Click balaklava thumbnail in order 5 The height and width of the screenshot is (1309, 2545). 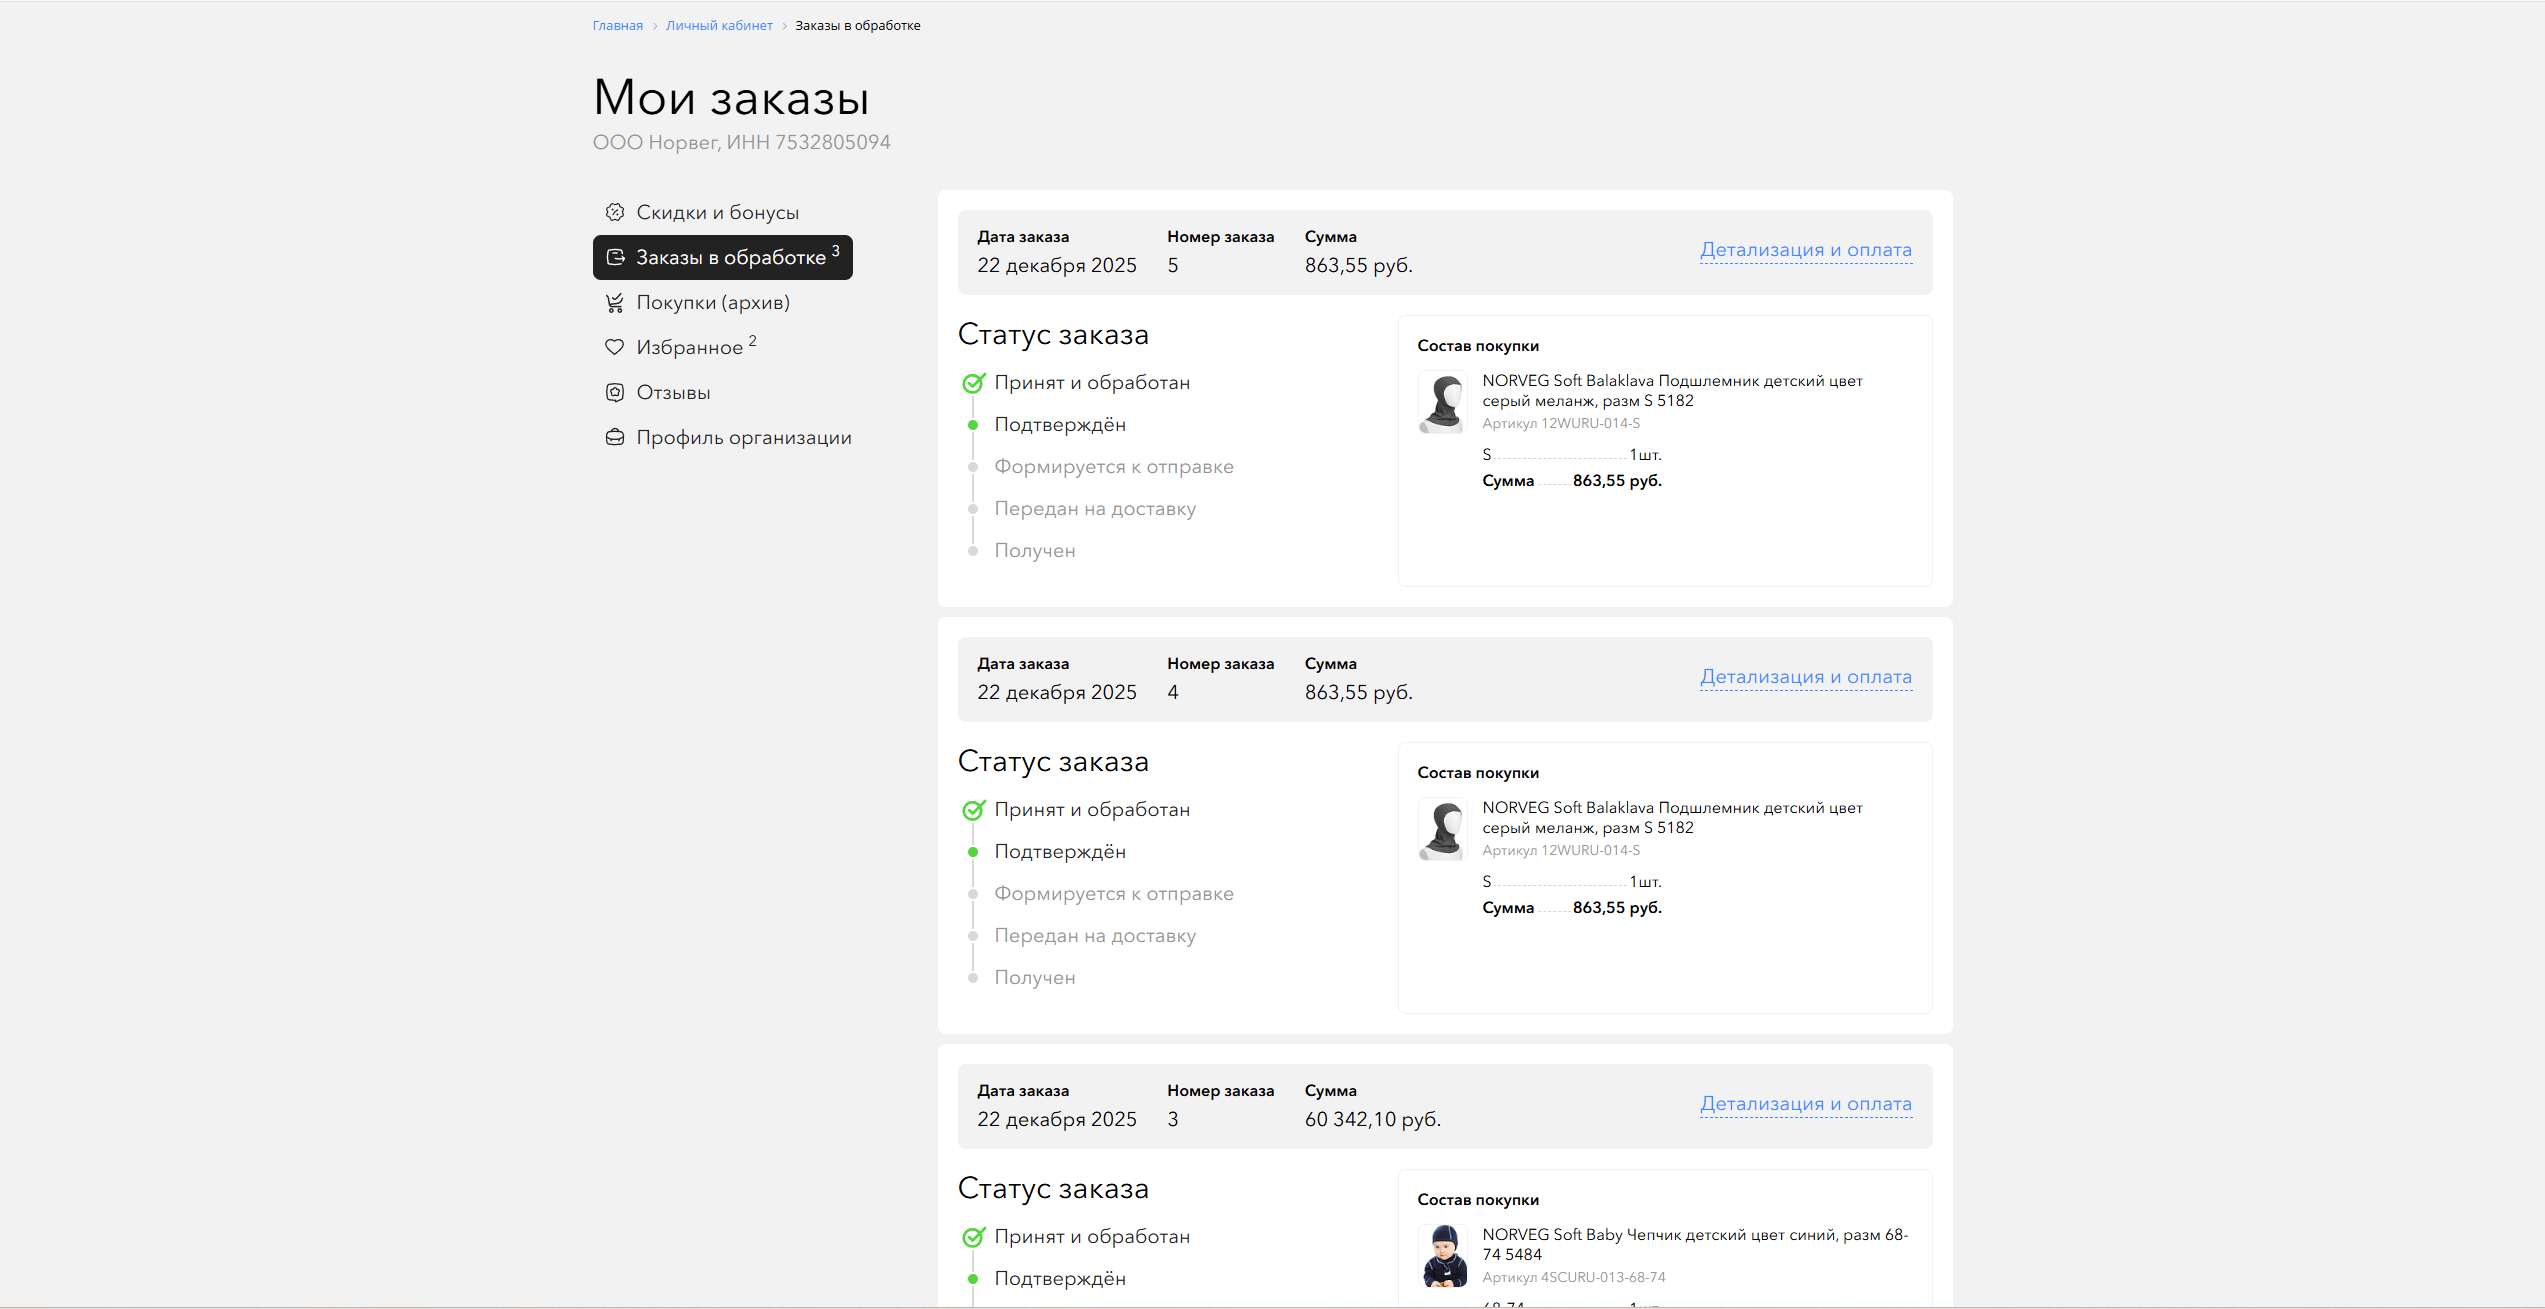1443,402
